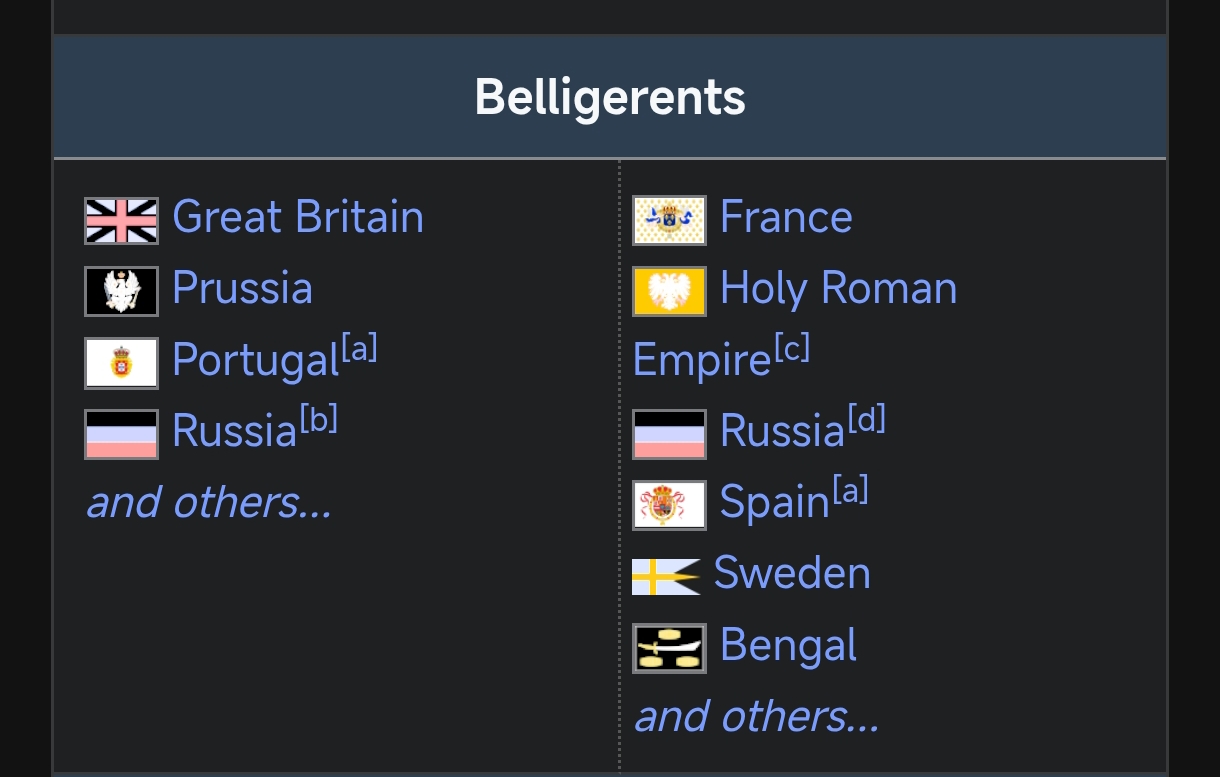
Task: Click the Russia flag in right column
Action: 669,434
